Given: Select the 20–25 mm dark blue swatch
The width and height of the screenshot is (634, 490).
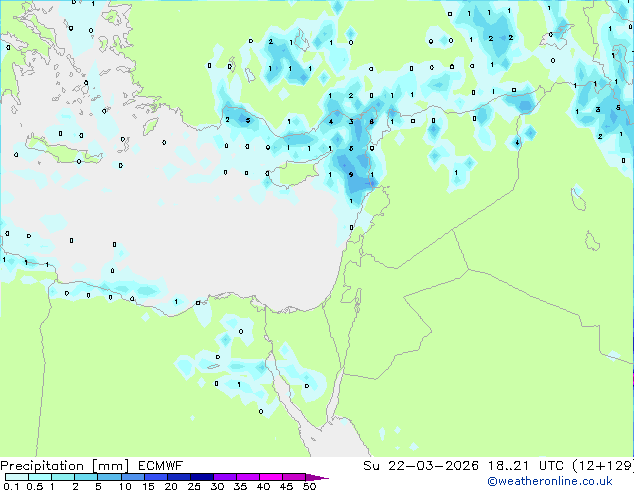Looking at the screenshot, I should [179, 477].
